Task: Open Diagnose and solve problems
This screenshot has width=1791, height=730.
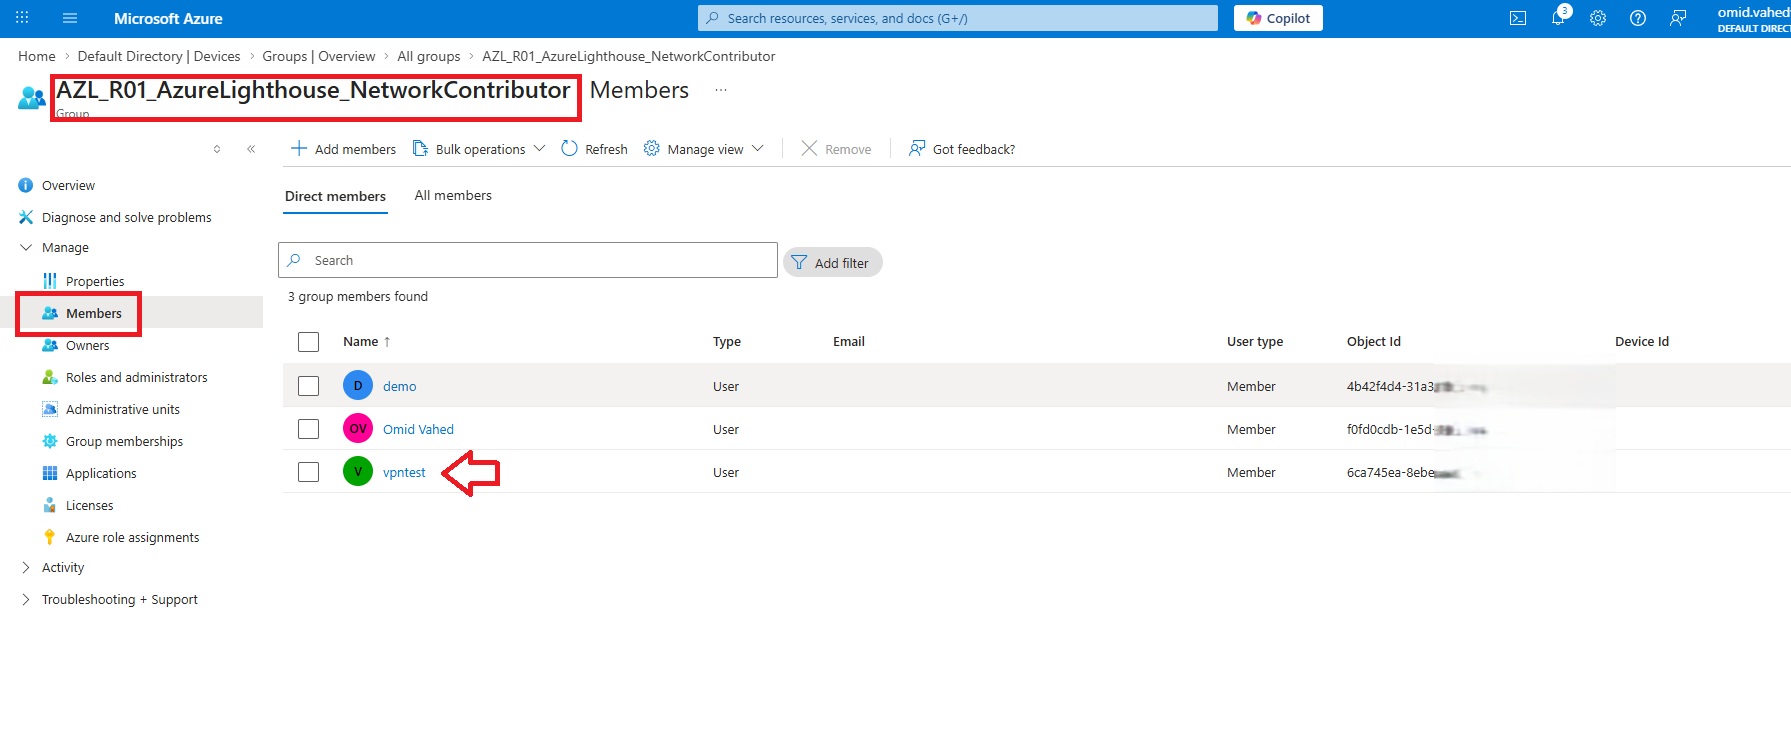Action: click(x=126, y=217)
